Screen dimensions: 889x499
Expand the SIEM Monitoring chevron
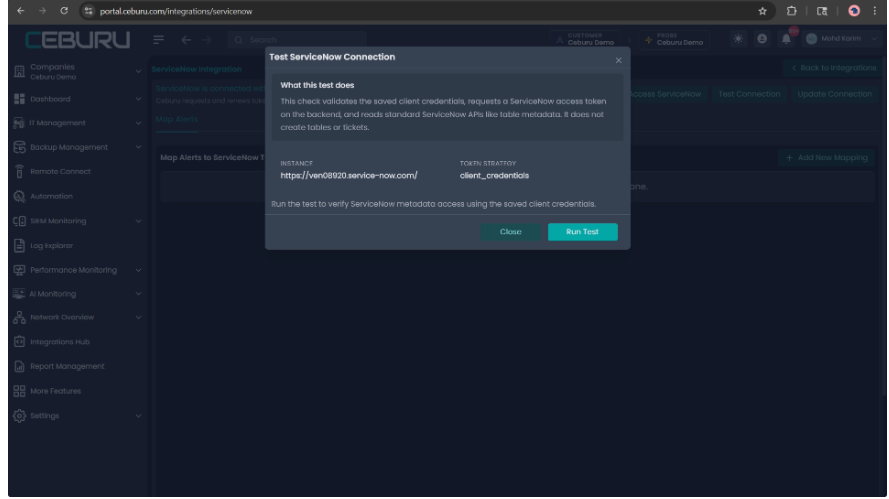(138, 221)
